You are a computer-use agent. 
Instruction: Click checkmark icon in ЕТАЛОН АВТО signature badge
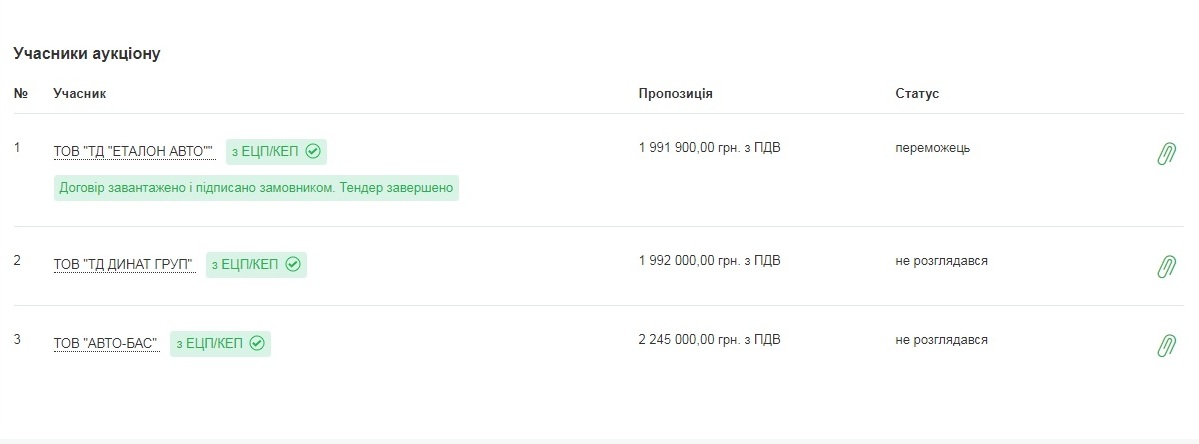pyautogui.click(x=312, y=151)
